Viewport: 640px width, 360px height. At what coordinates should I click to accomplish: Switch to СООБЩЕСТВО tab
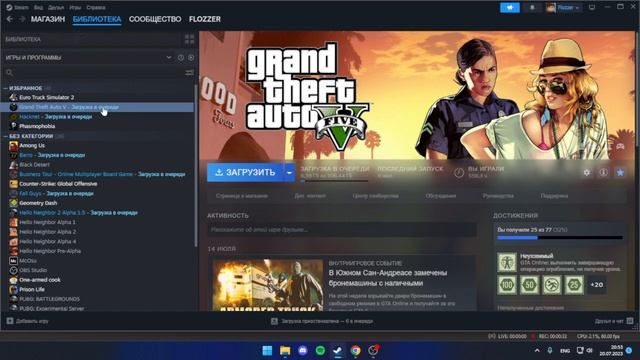tap(155, 19)
